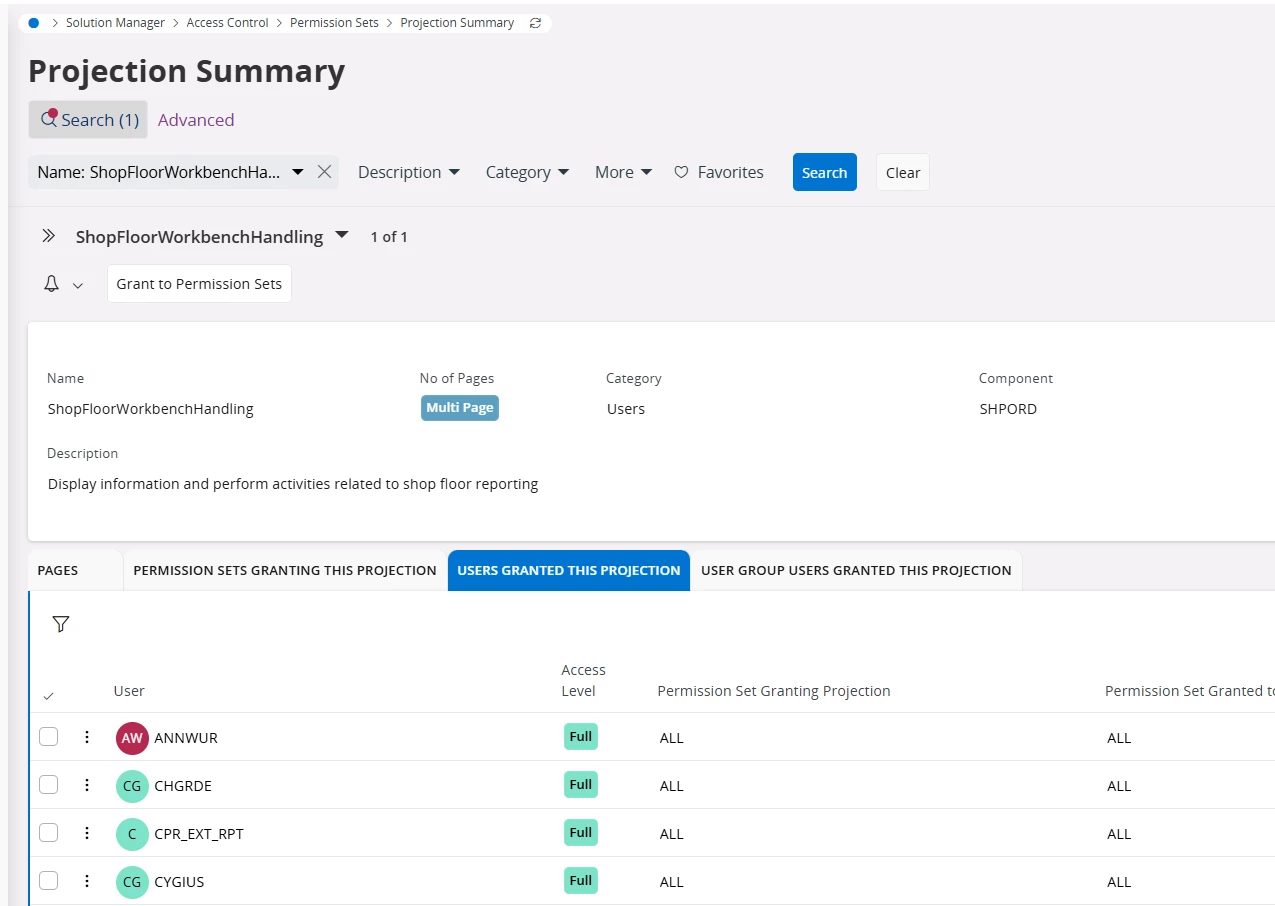This screenshot has width=1275, height=906.
Task: Click the CHGRDE user name
Action: pos(183,786)
